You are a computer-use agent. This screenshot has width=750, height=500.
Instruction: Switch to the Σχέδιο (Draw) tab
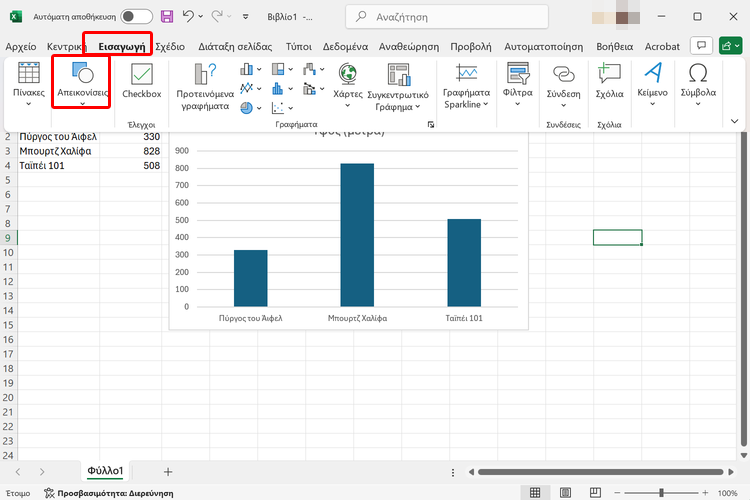[170, 46]
